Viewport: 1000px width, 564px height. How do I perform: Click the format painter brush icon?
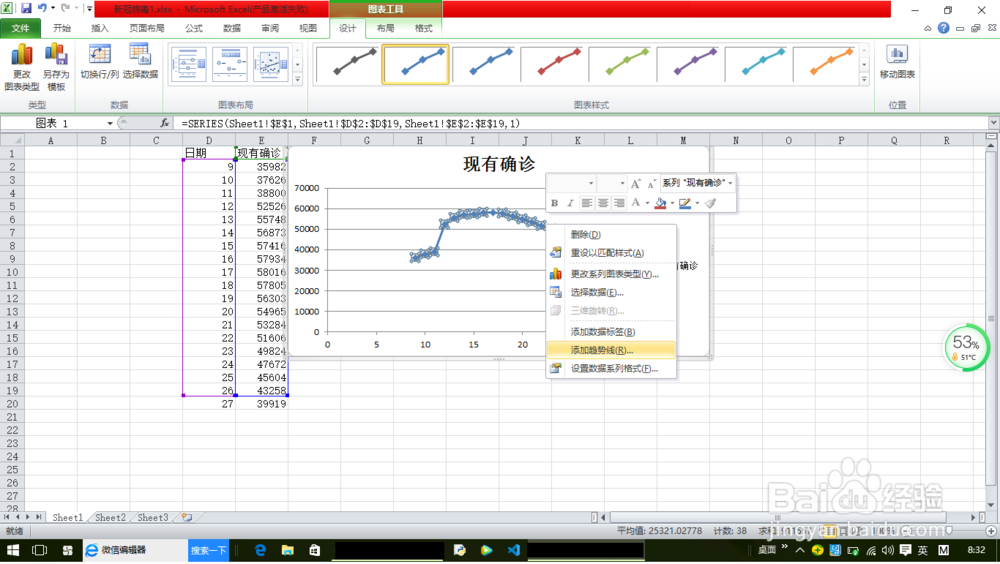pyautogui.click(x=710, y=203)
